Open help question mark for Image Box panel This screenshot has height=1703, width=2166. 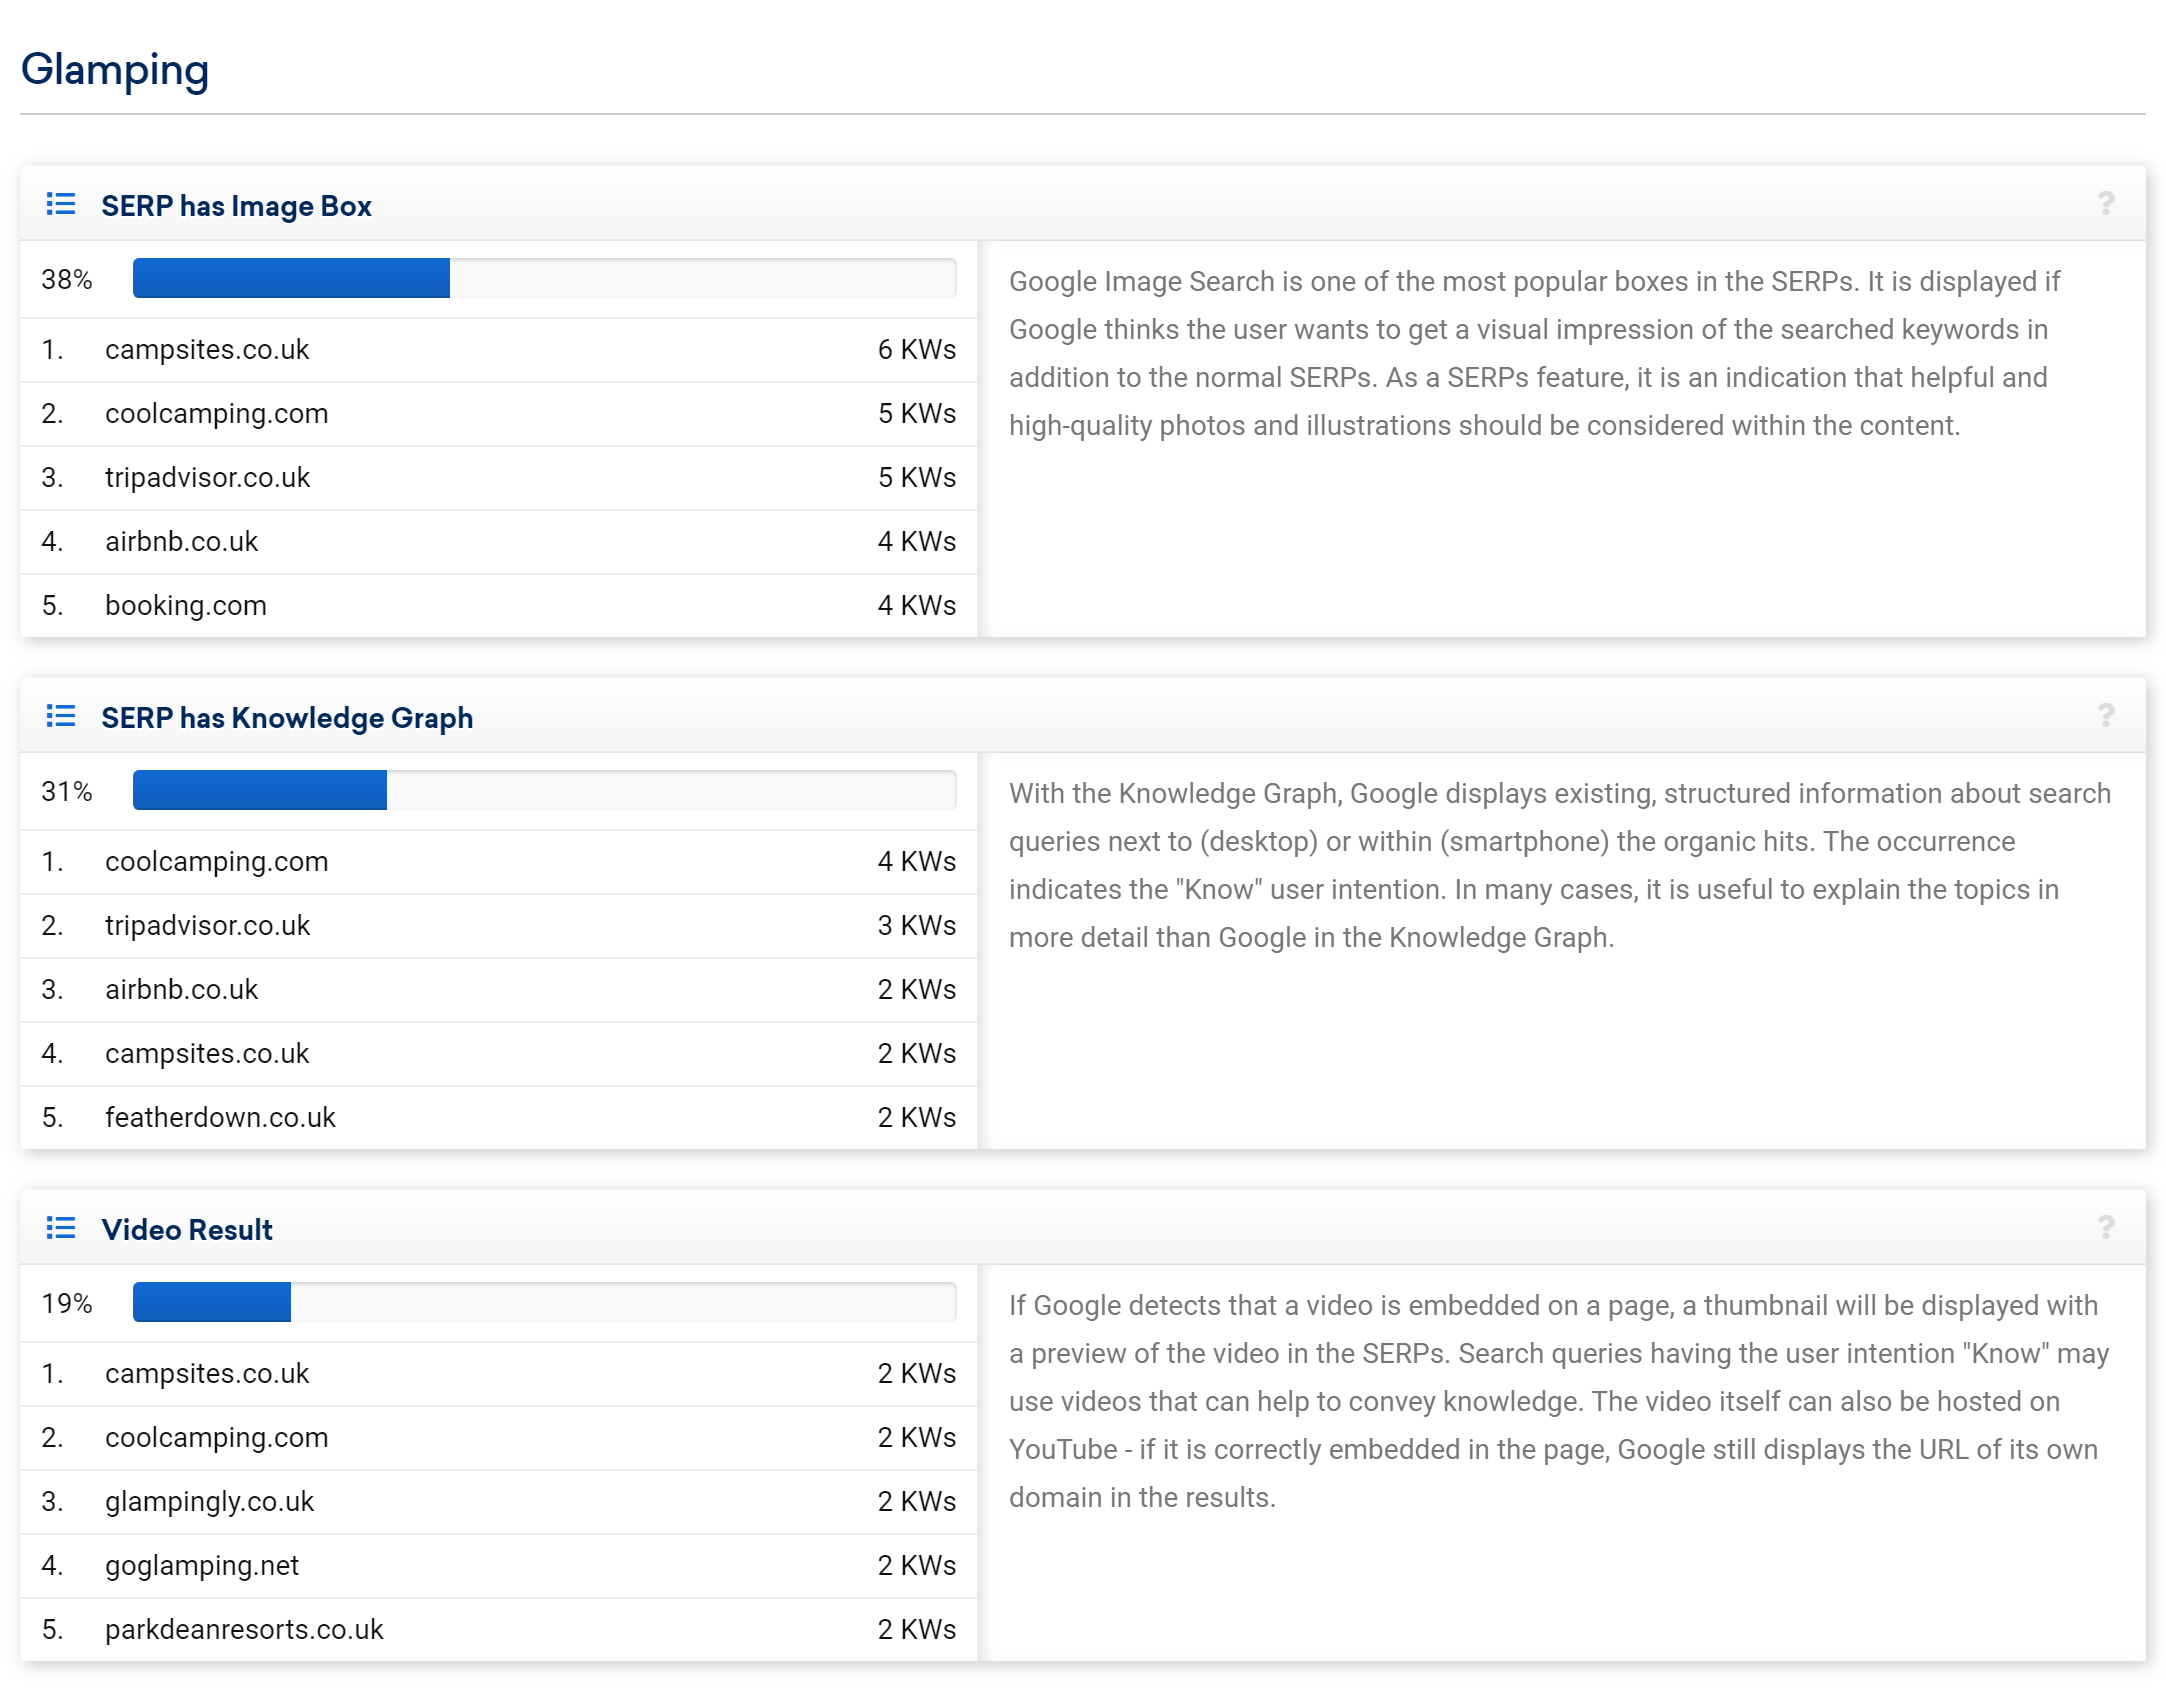click(2105, 204)
